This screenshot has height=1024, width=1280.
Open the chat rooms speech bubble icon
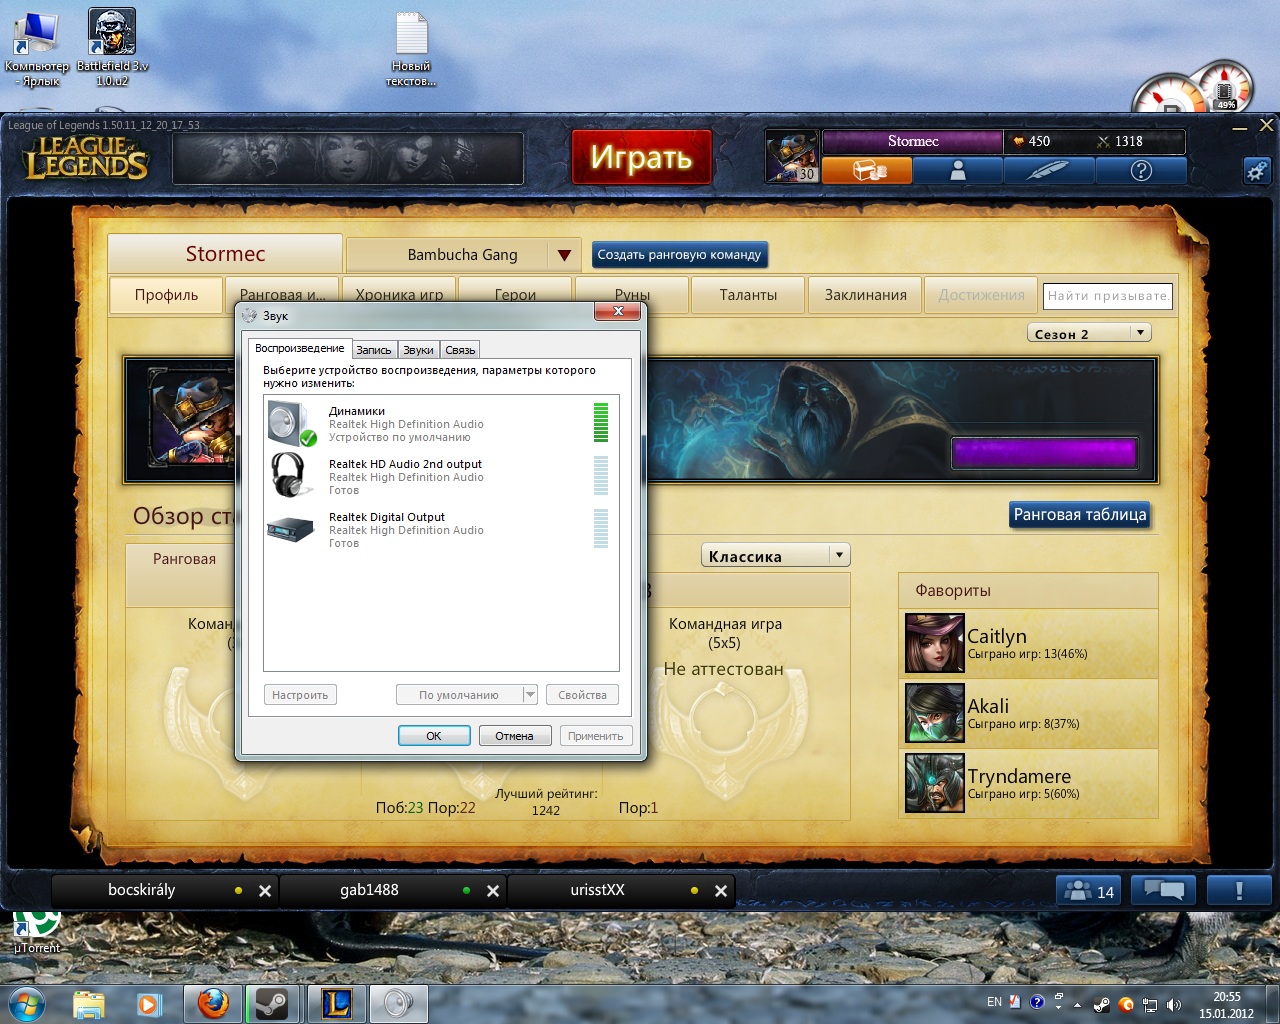click(1164, 891)
